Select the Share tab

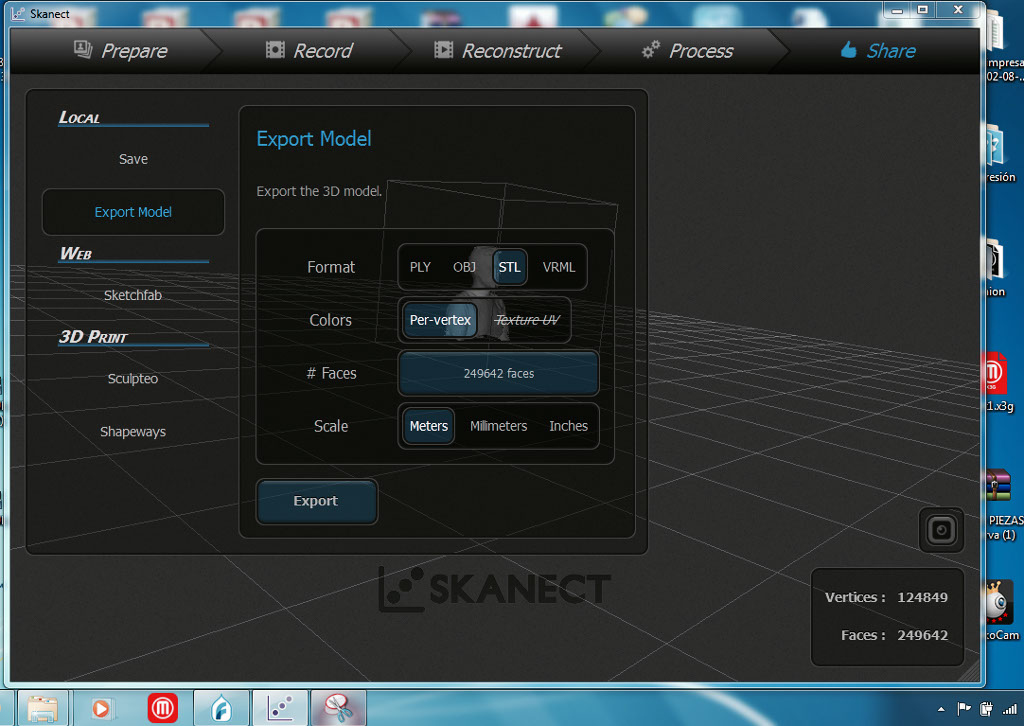878,51
